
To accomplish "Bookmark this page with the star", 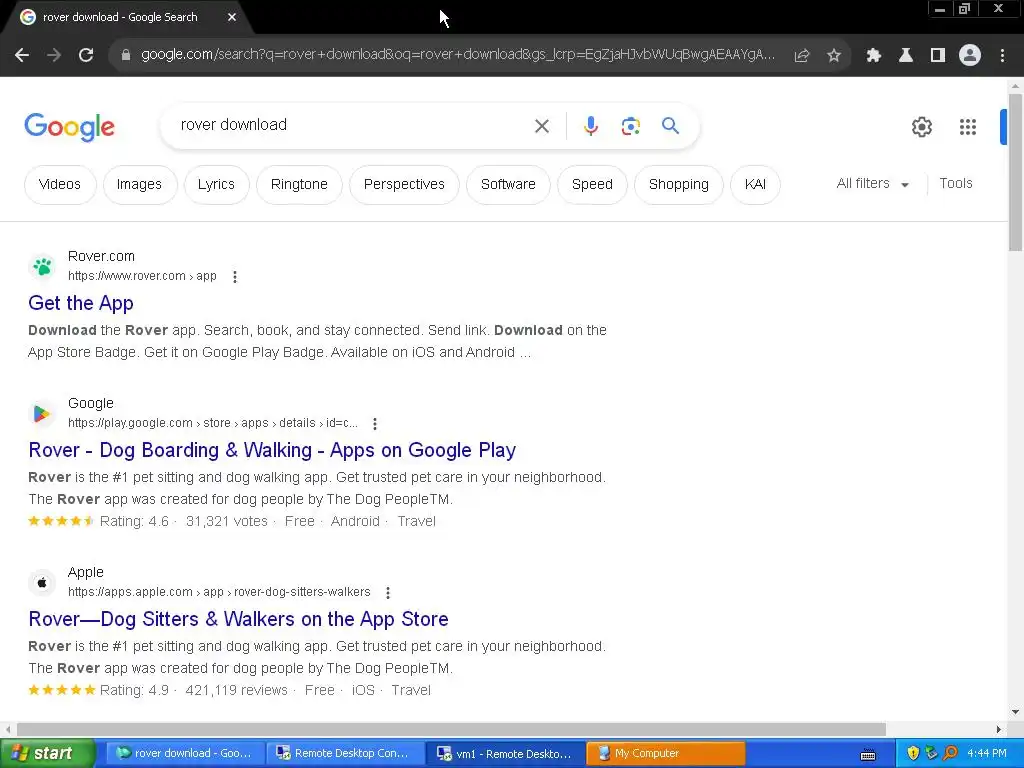I will tap(834, 56).
